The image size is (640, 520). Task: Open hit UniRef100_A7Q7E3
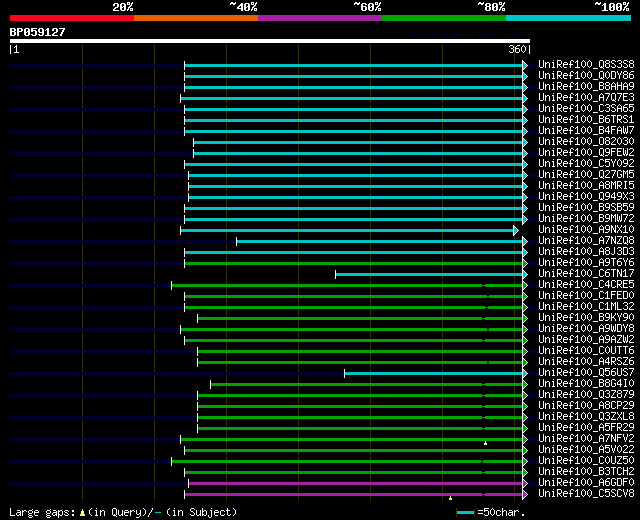(586, 97)
